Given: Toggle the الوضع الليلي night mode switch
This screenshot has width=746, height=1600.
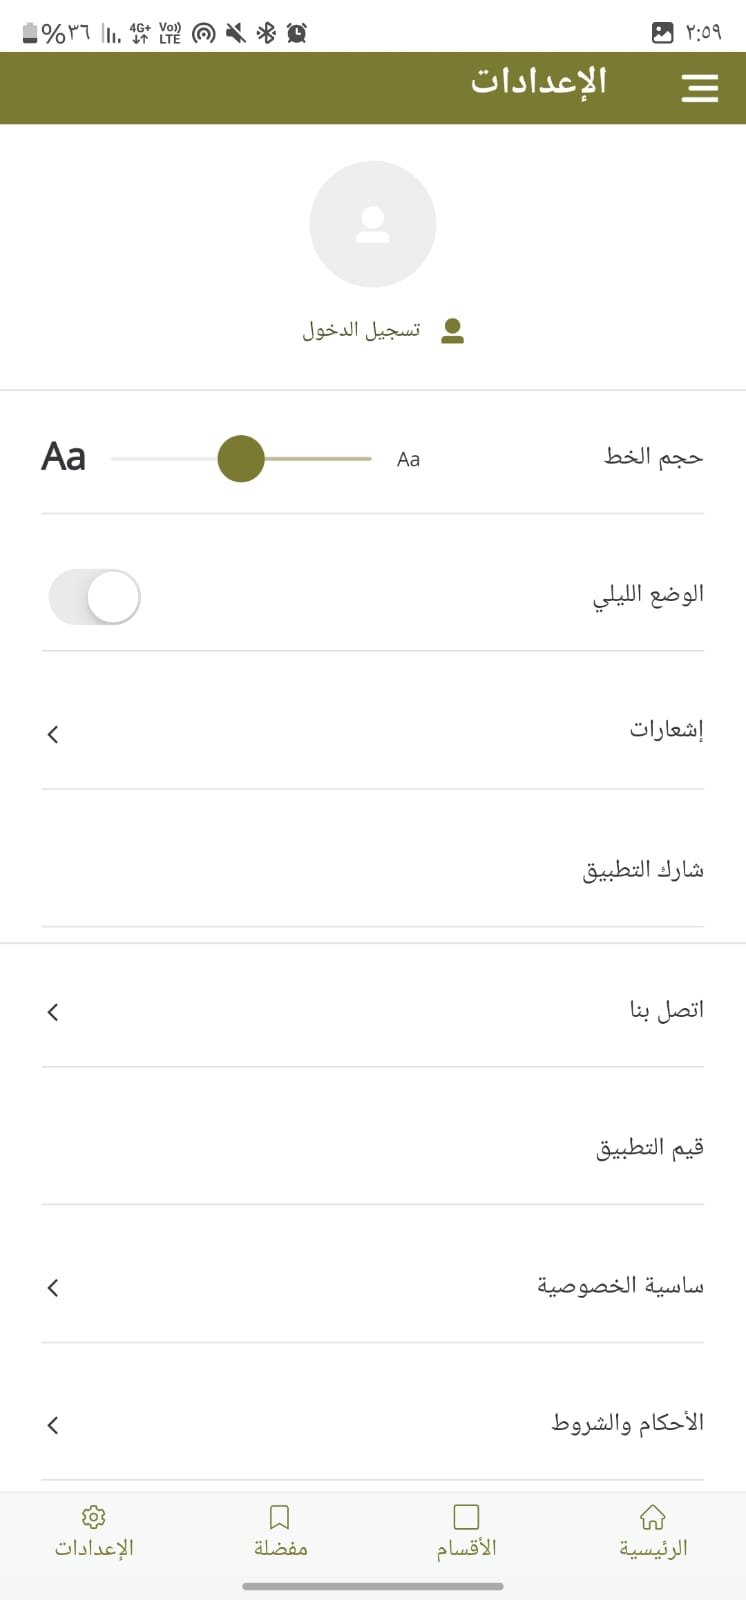Looking at the screenshot, I should pos(95,597).
